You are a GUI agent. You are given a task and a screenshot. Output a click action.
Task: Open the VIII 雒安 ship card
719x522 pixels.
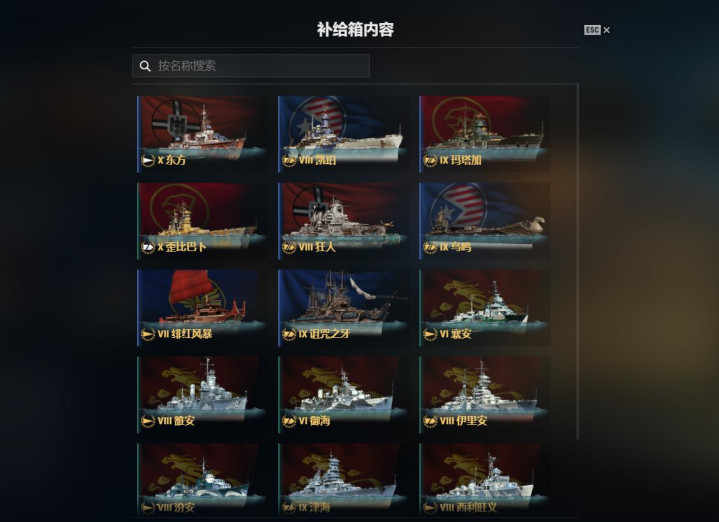pos(202,394)
